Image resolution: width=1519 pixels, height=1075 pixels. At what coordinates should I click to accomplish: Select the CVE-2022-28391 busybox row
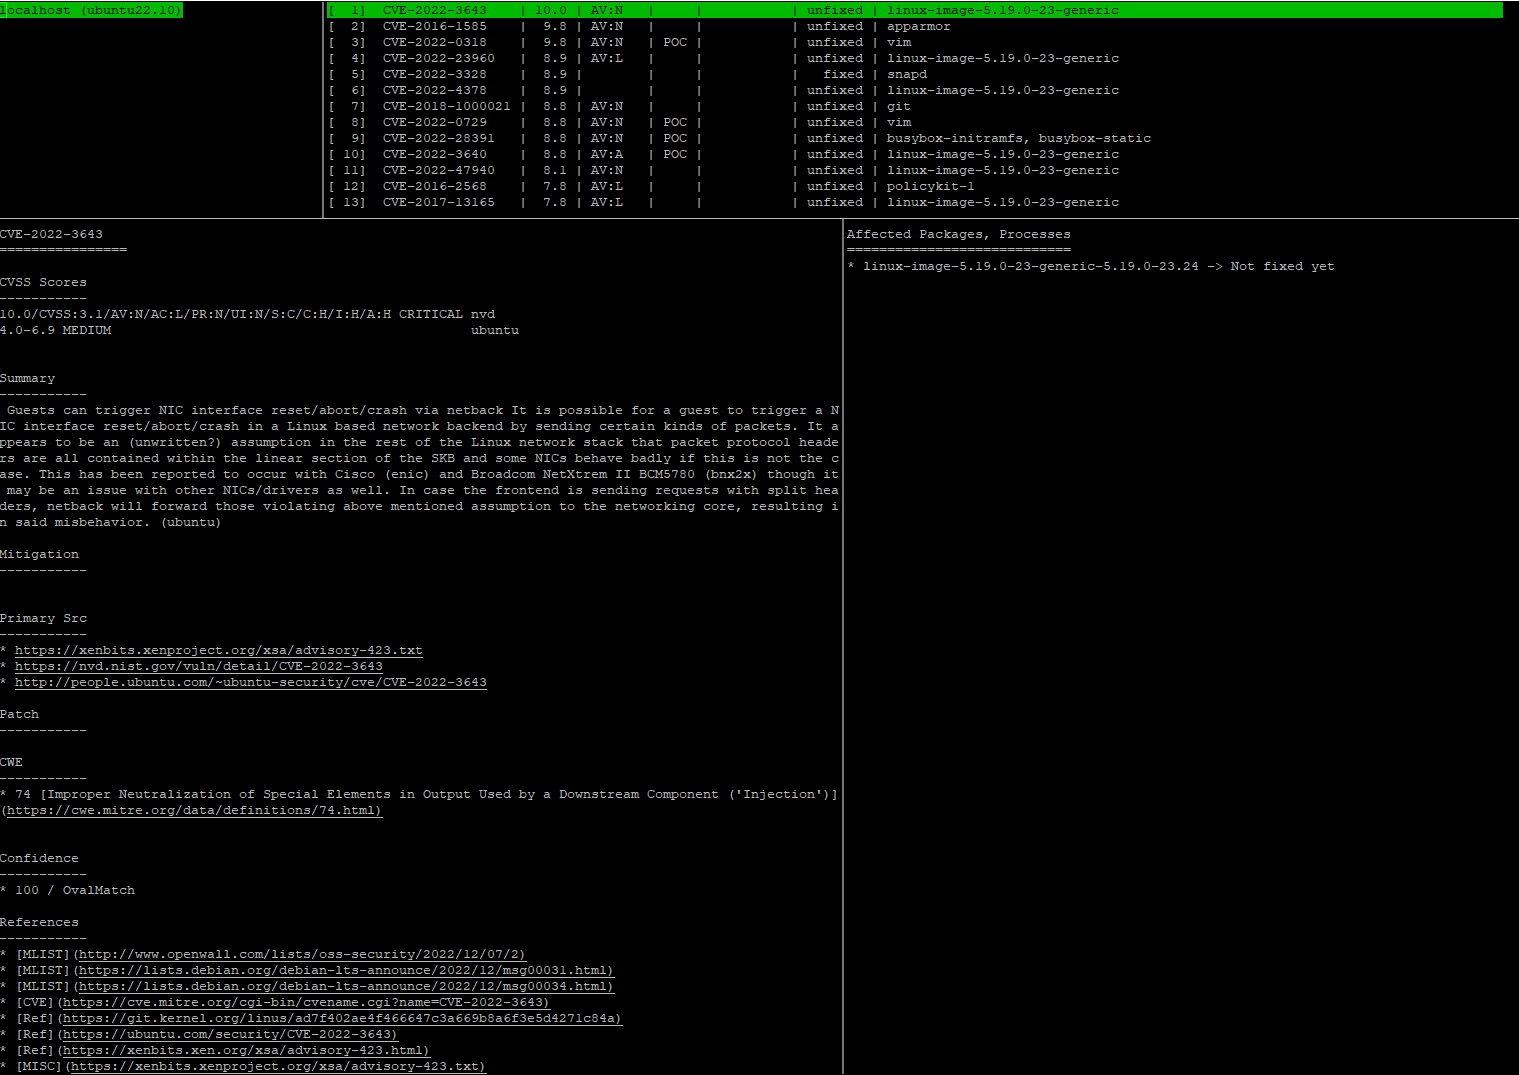[x=915, y=138]
